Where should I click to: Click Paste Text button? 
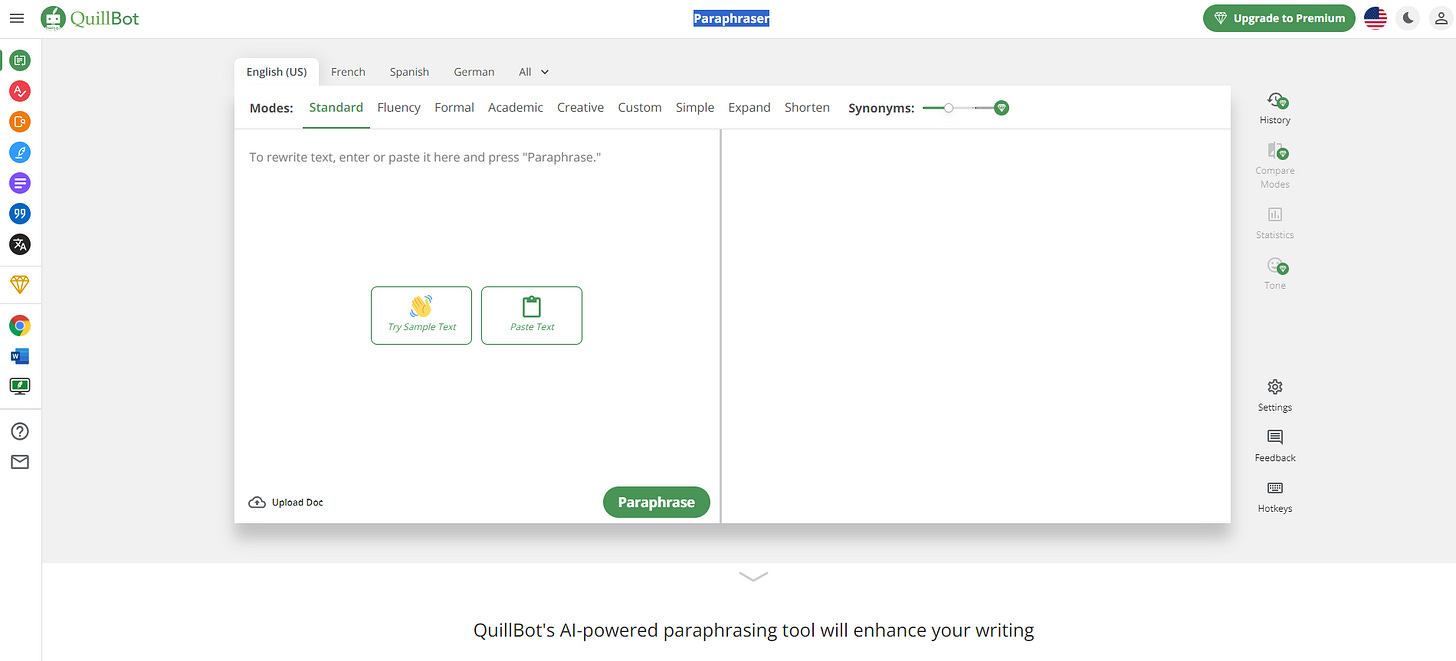pos(532,315)
